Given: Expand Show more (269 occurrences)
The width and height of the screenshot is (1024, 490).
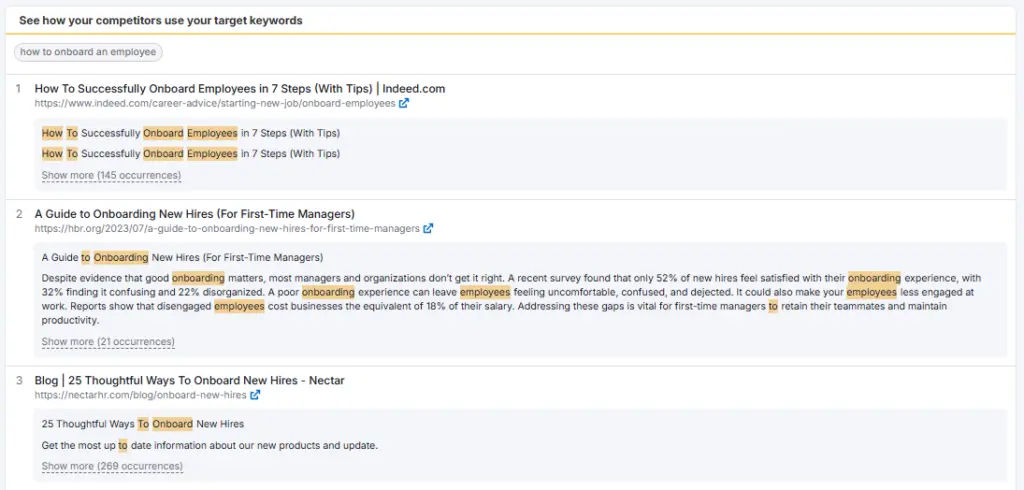Looking at the screenshot, I should pos(111,466).
